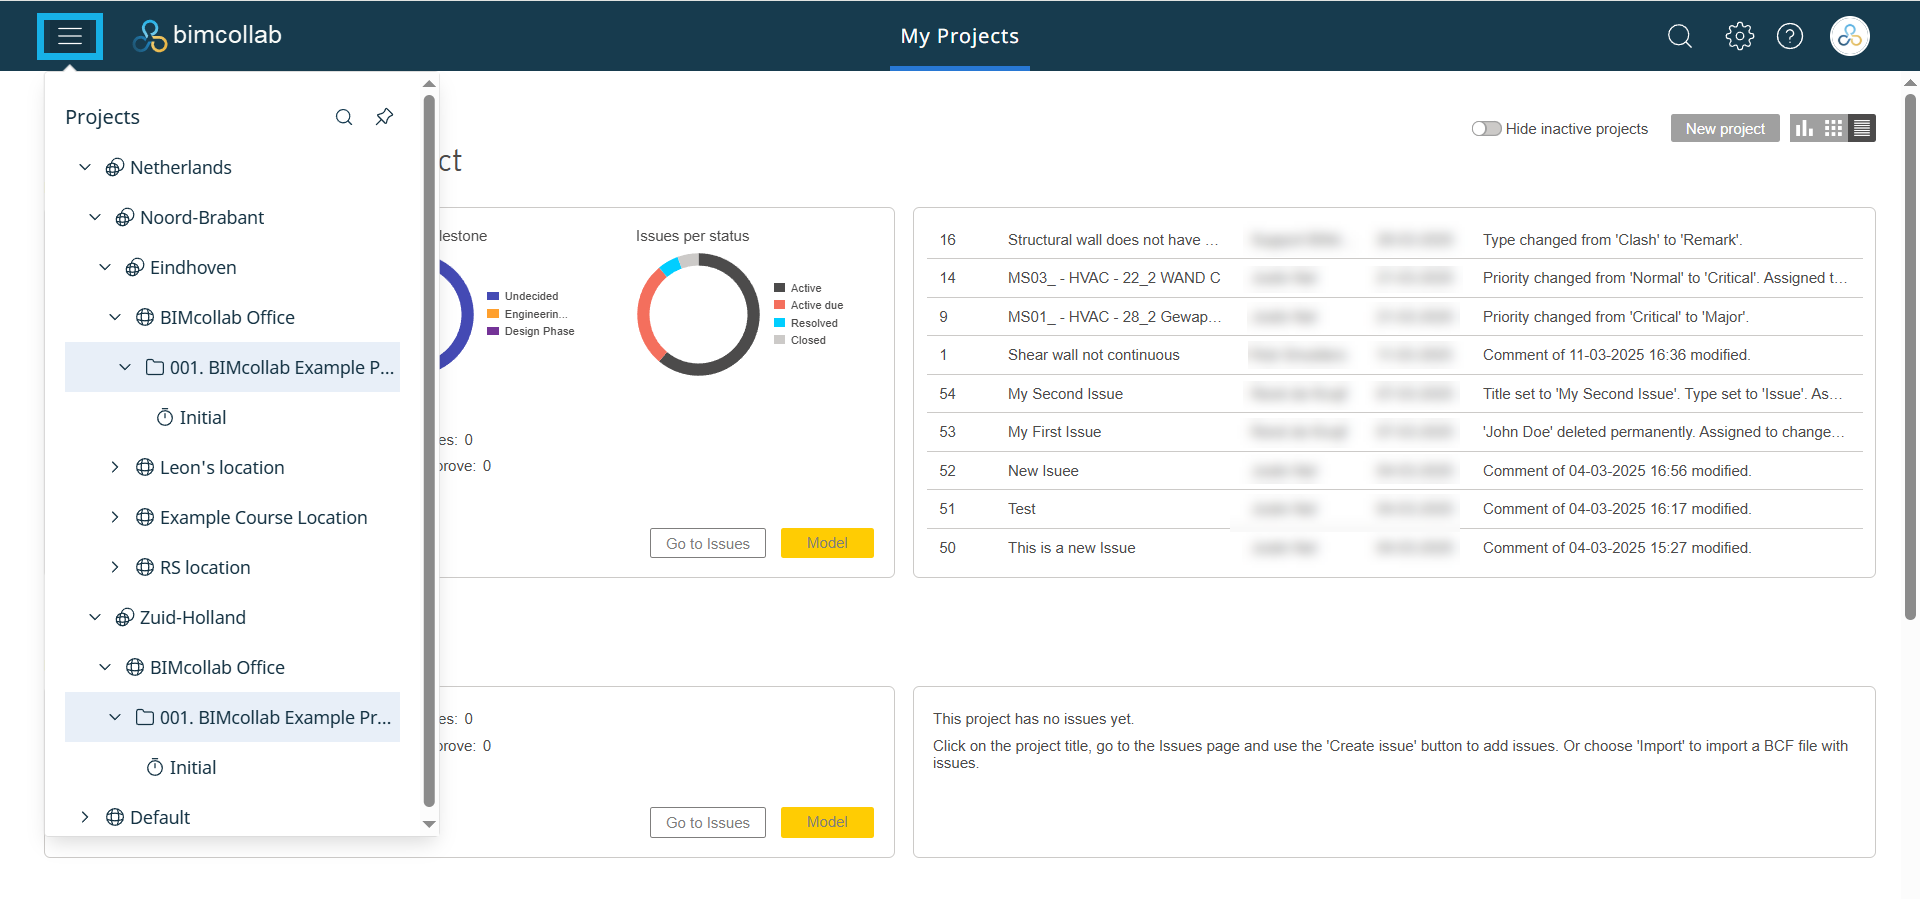The width and height of the screenshot is (1920, 899).
Task: Select BIMcollab Office under Zuid-Holland
Action: 217,668
